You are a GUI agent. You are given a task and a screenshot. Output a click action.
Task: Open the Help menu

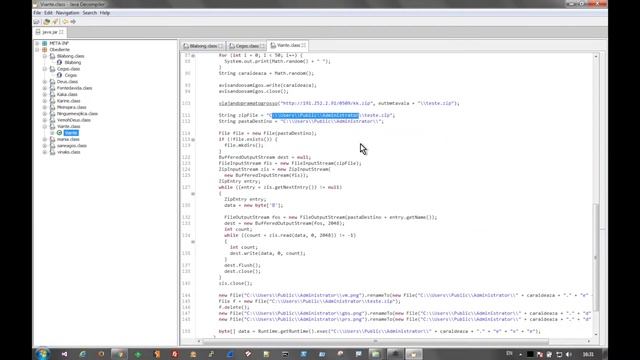pyautogui.click(x=105, y=13)
